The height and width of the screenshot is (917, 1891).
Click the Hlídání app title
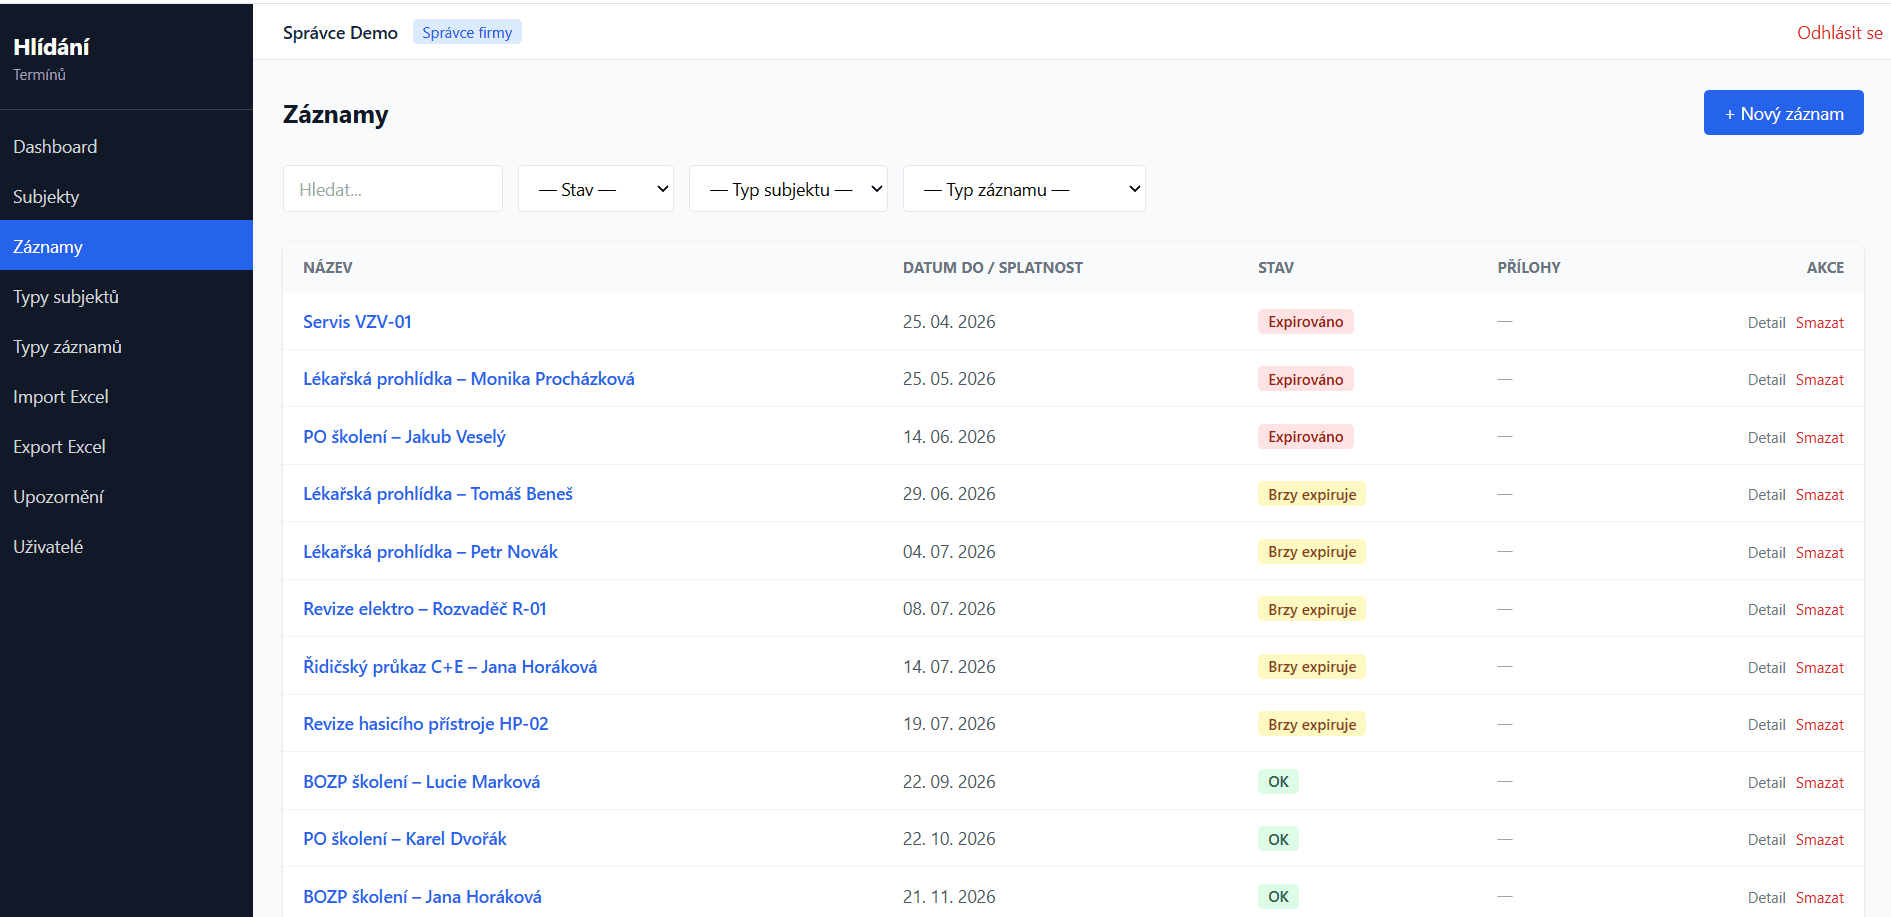point(51,47)
